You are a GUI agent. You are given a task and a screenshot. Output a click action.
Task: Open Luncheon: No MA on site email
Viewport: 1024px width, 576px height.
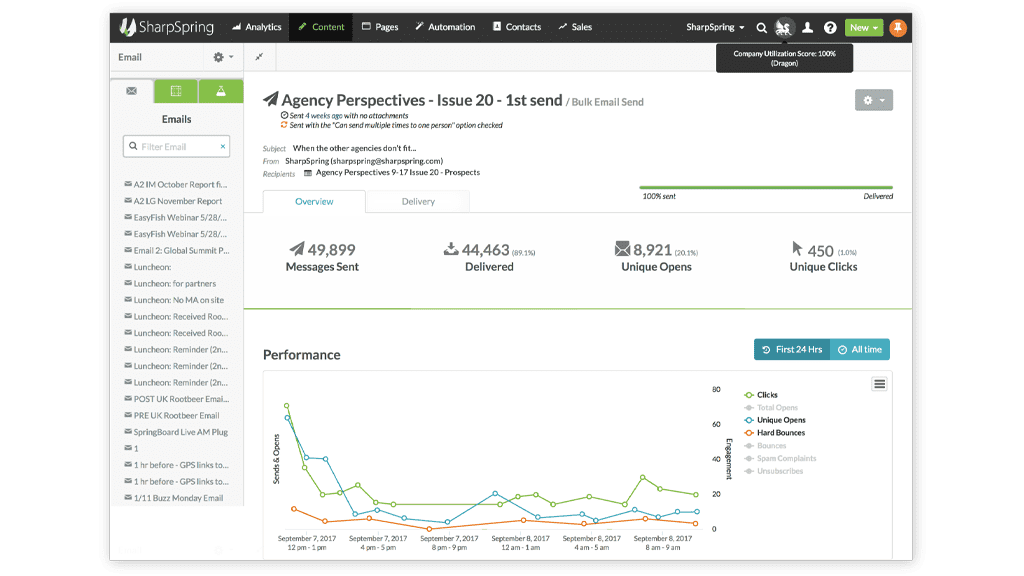(174, 300)
